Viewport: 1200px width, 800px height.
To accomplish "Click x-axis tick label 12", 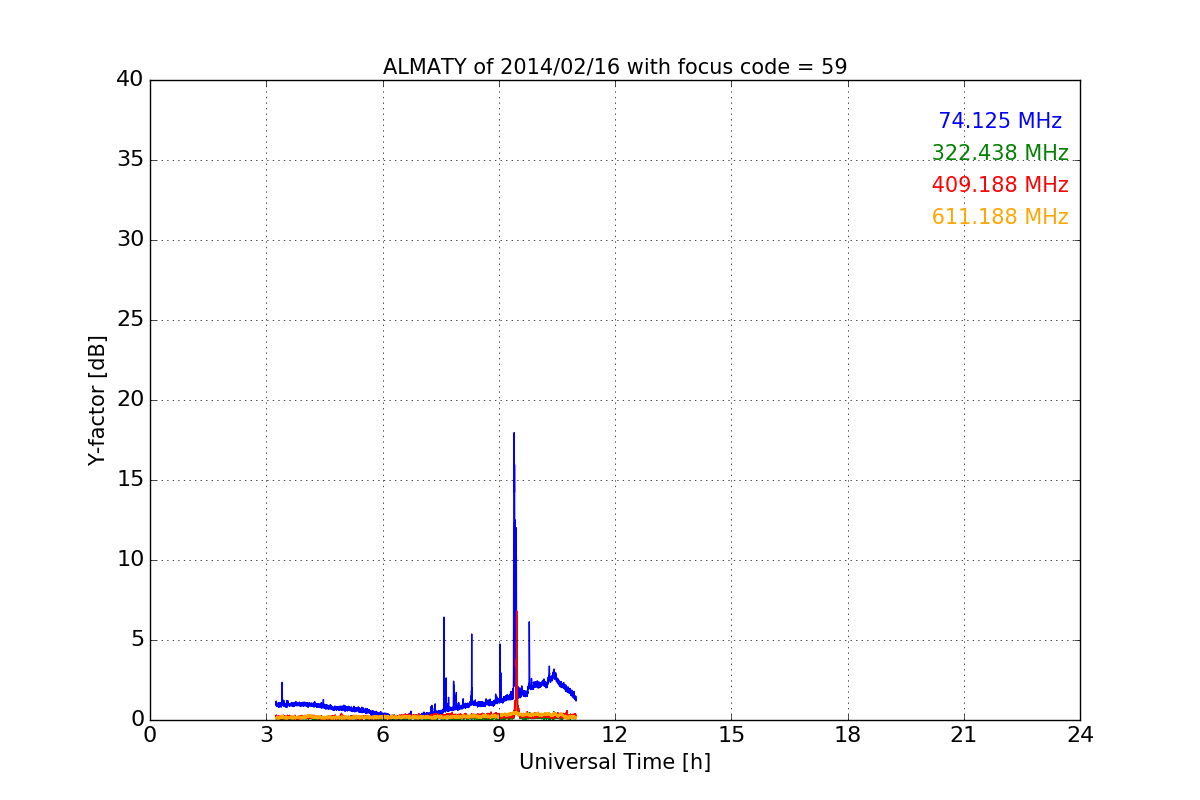I will pyautogui.click(x=615, y=735).
